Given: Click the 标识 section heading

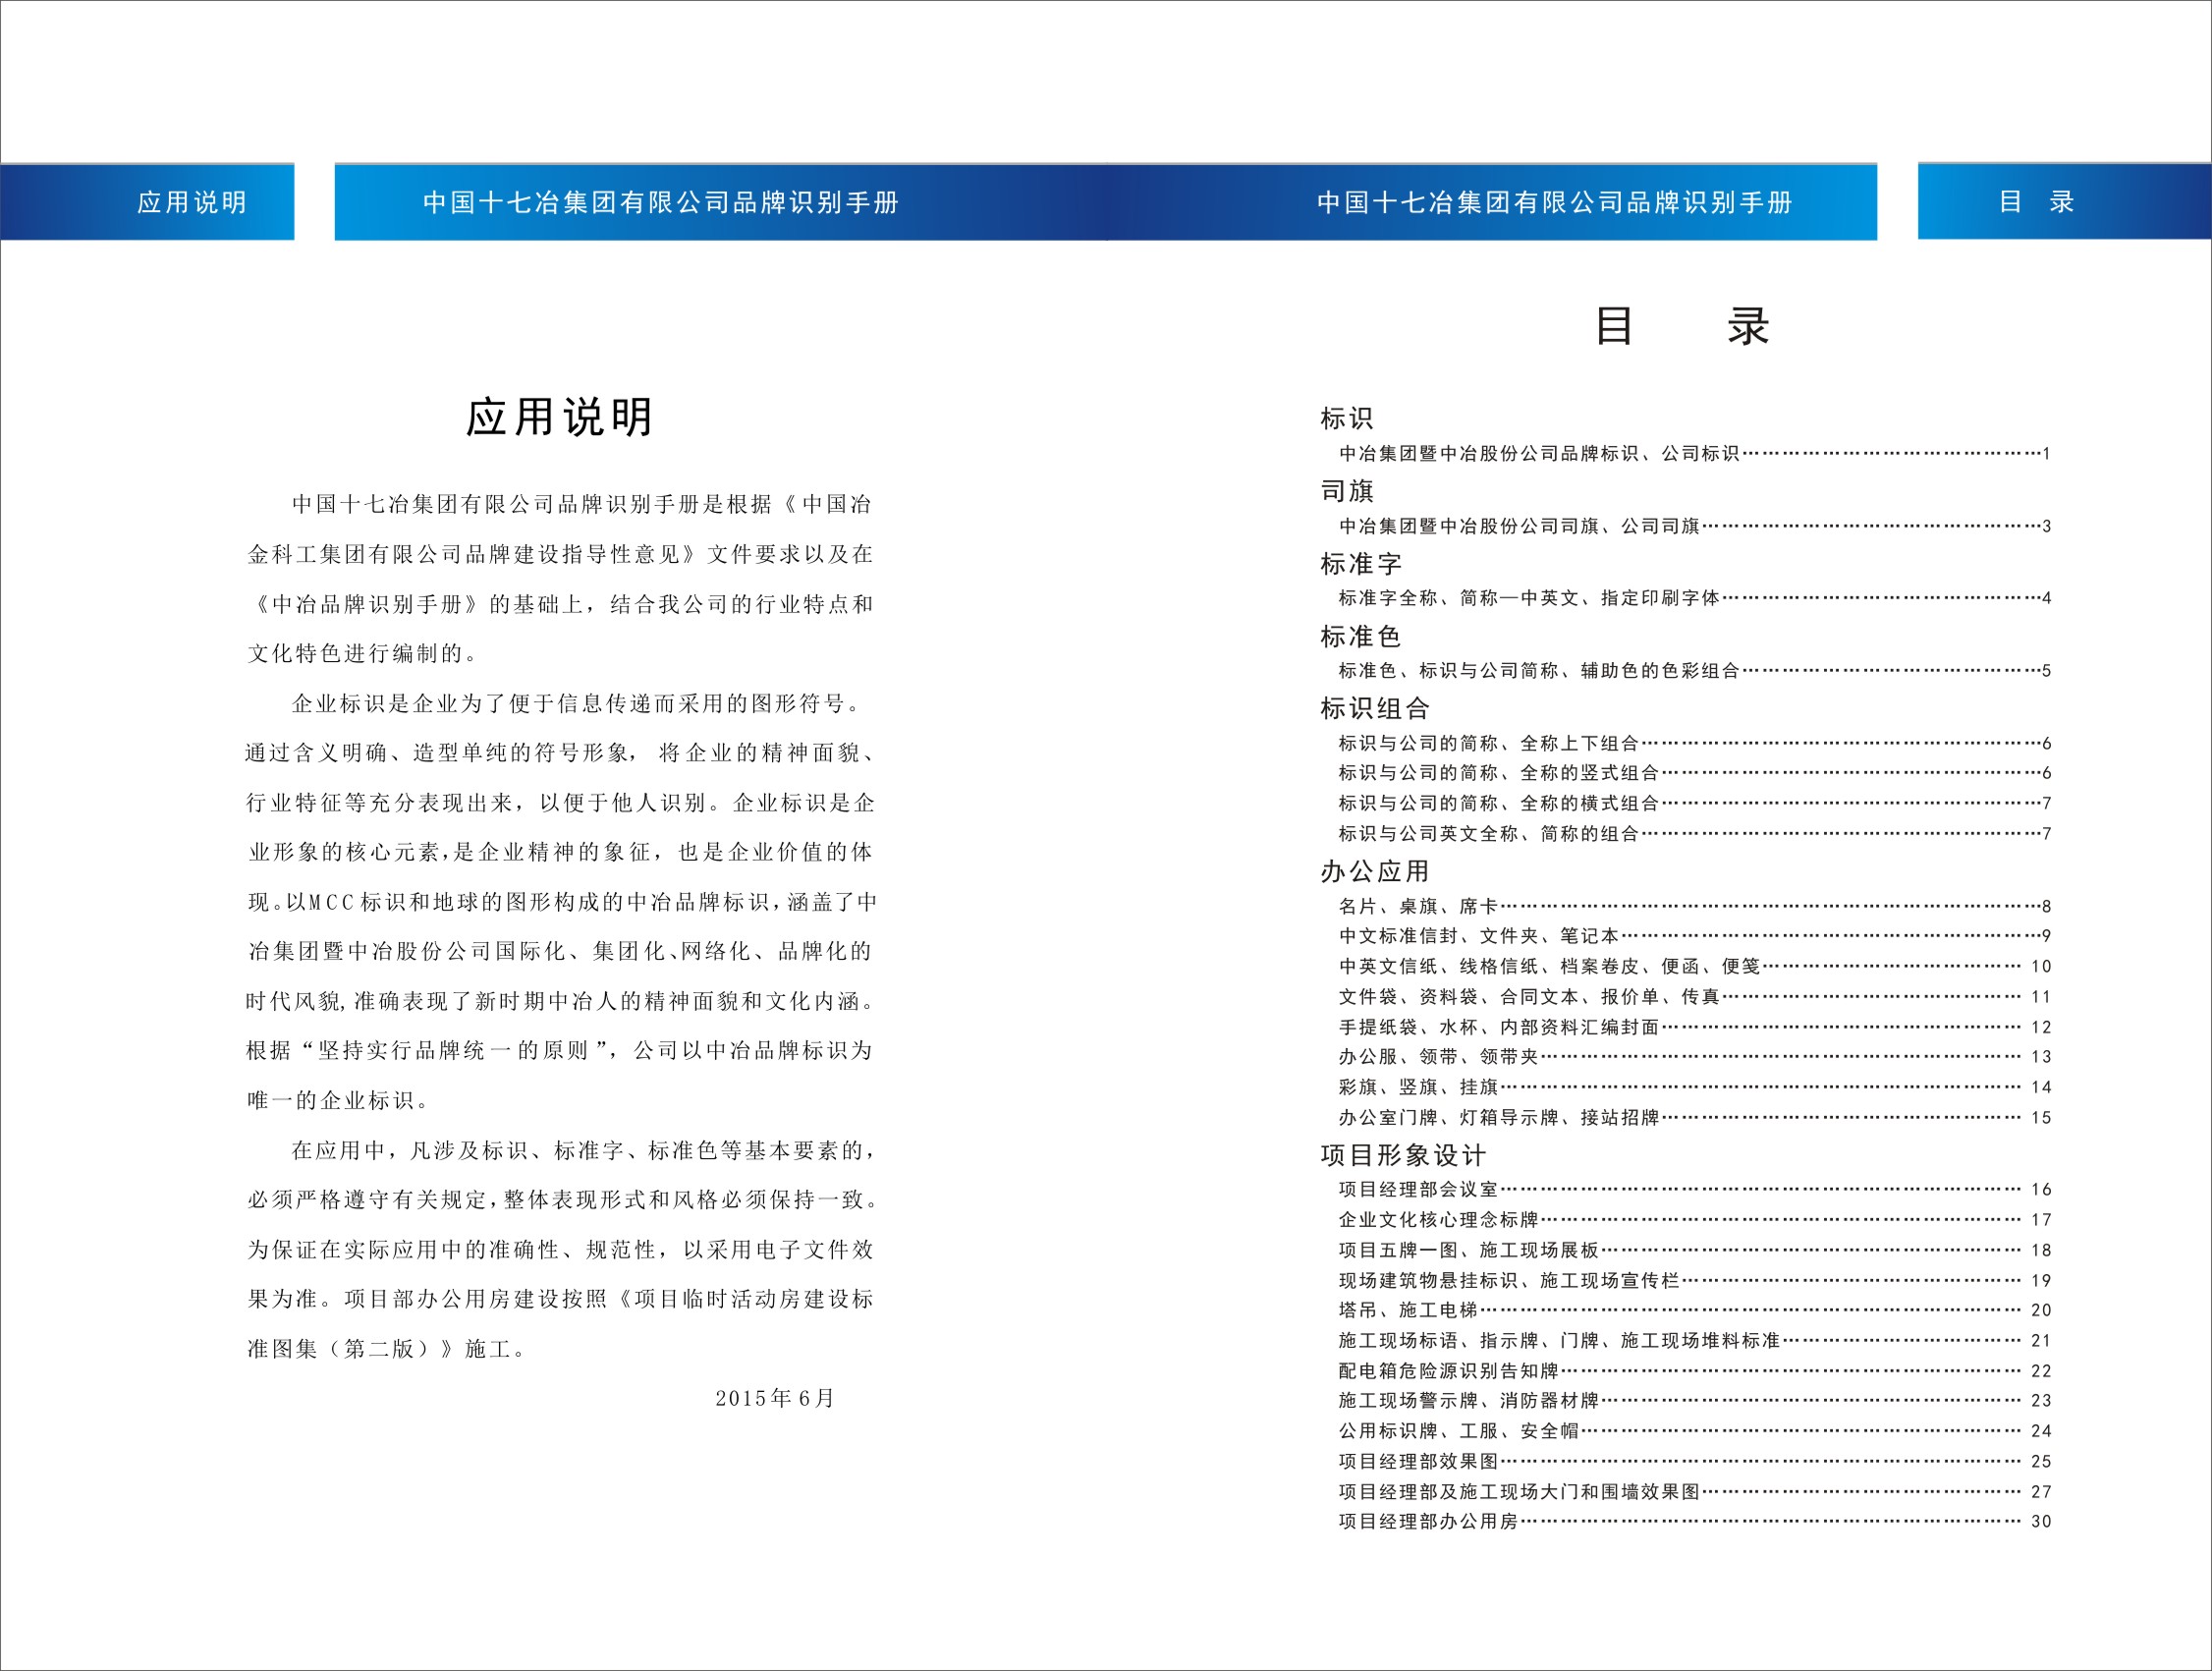Looking at the screenshot, I should pos(1347,418).
